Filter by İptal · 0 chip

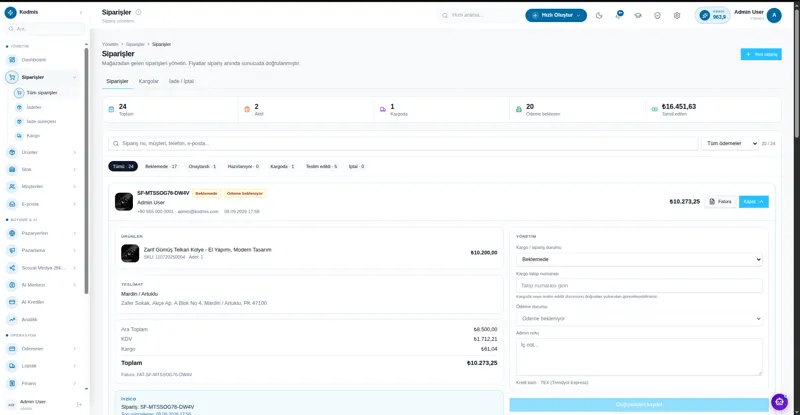coord(356,166)
